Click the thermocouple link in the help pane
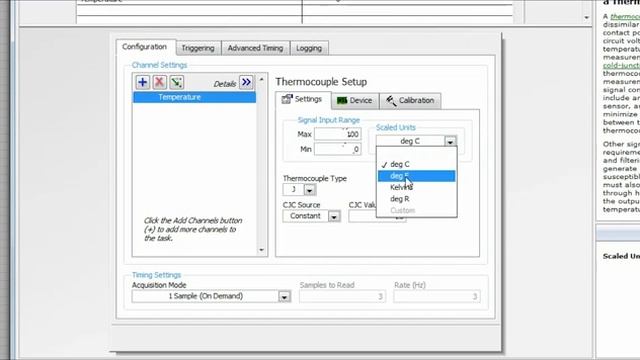The height and width of the screenshot is (360, 640). [625, 16]
